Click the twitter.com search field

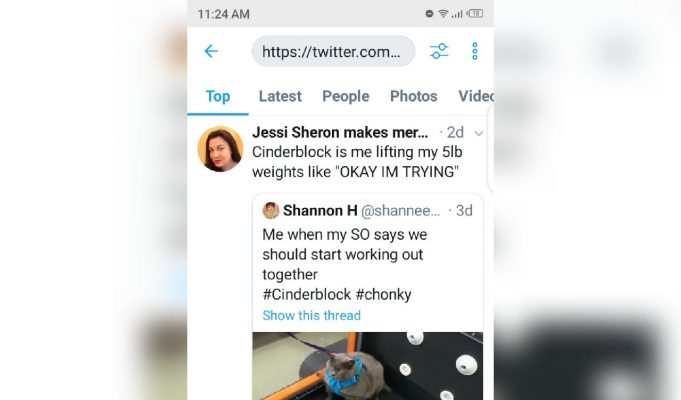(x=333, y=51)
